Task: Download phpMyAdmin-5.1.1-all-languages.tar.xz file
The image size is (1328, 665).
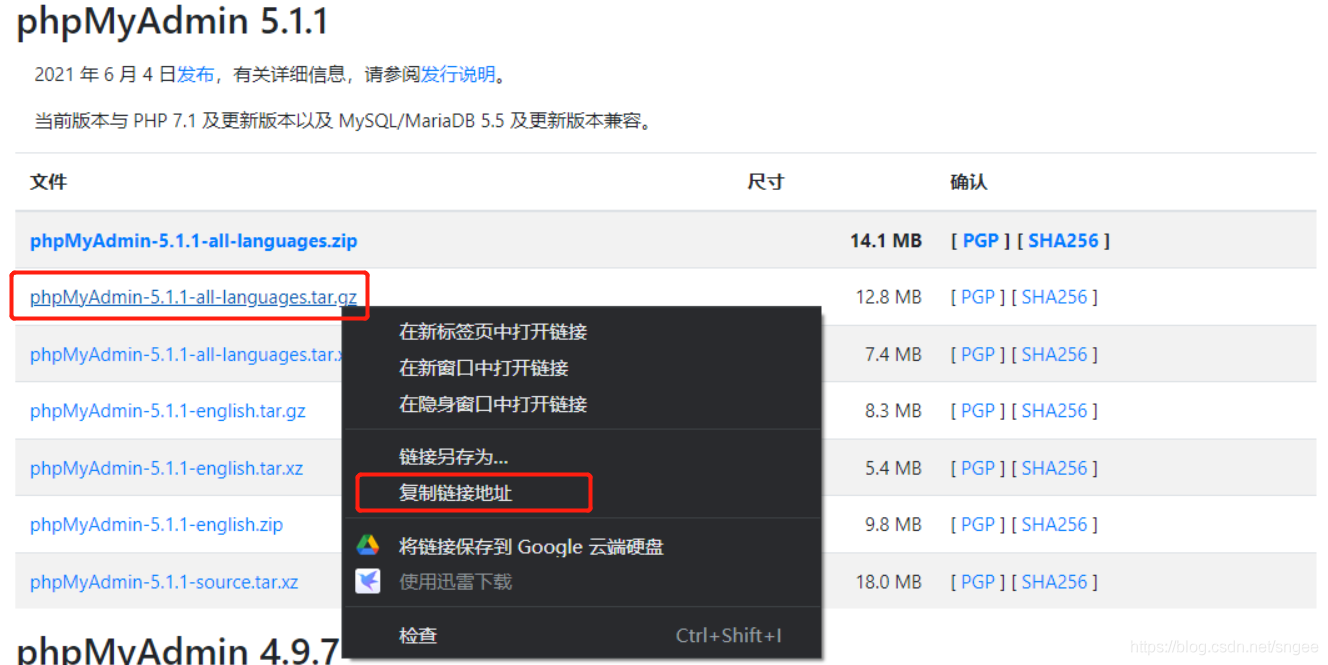Action: (x=186, y=355)
